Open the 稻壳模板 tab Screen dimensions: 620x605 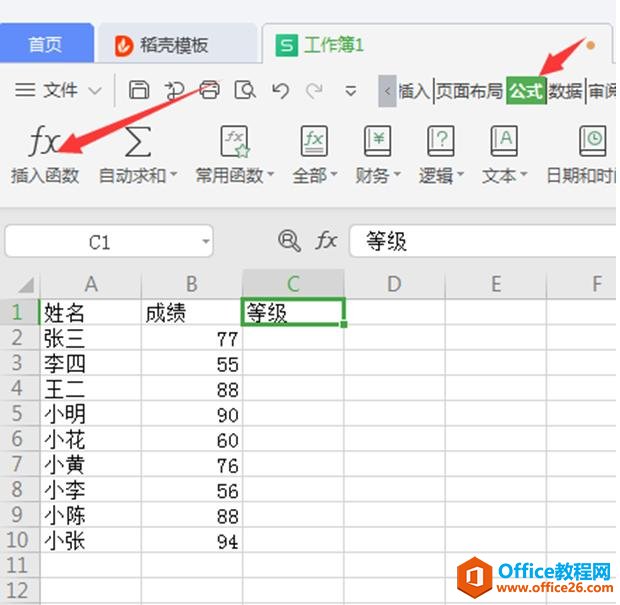click(x=177, y=45)
